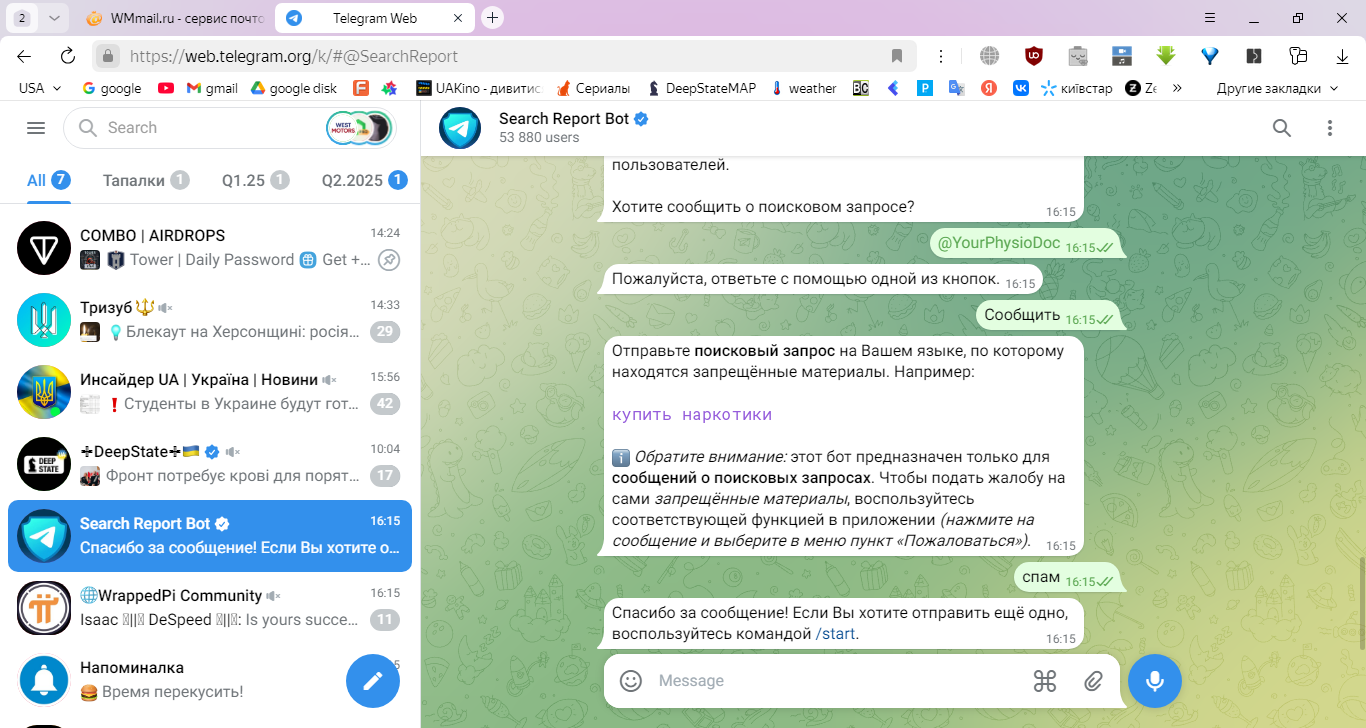
Task: Open google disk bookmark
Action: (293, 88)
